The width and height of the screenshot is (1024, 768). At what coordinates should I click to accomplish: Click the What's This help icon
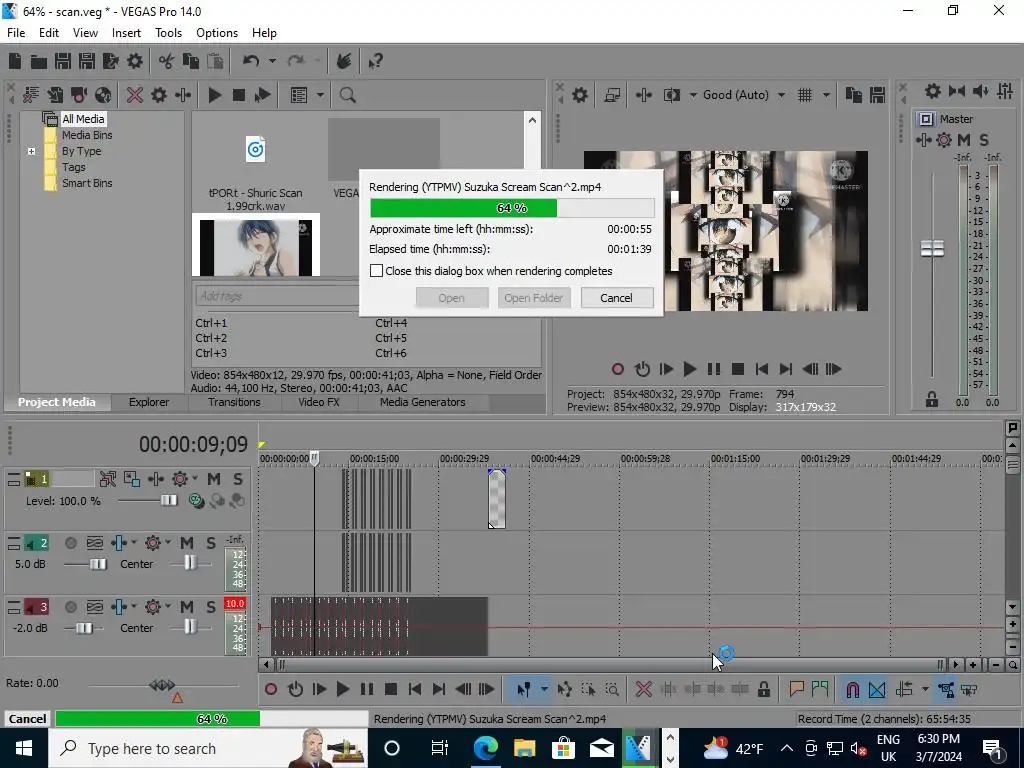coord(376,61)
